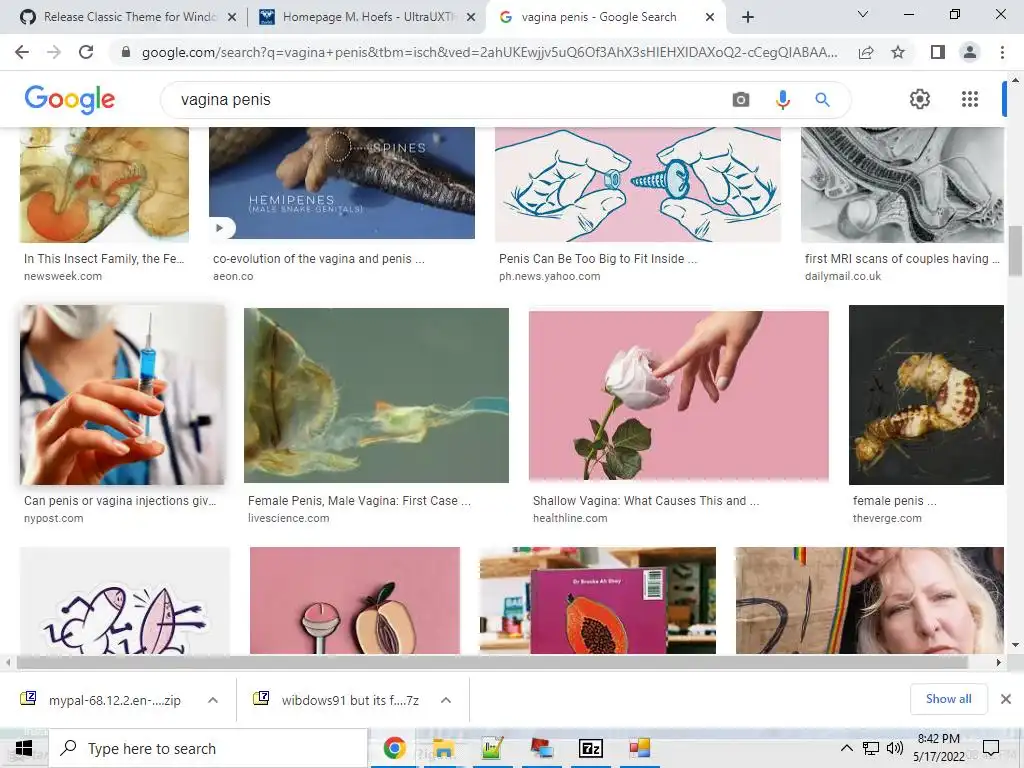Open the network icon in tray
This screenshot has width=1024, height=768.
pyautogui.click(x=871, y=748)
